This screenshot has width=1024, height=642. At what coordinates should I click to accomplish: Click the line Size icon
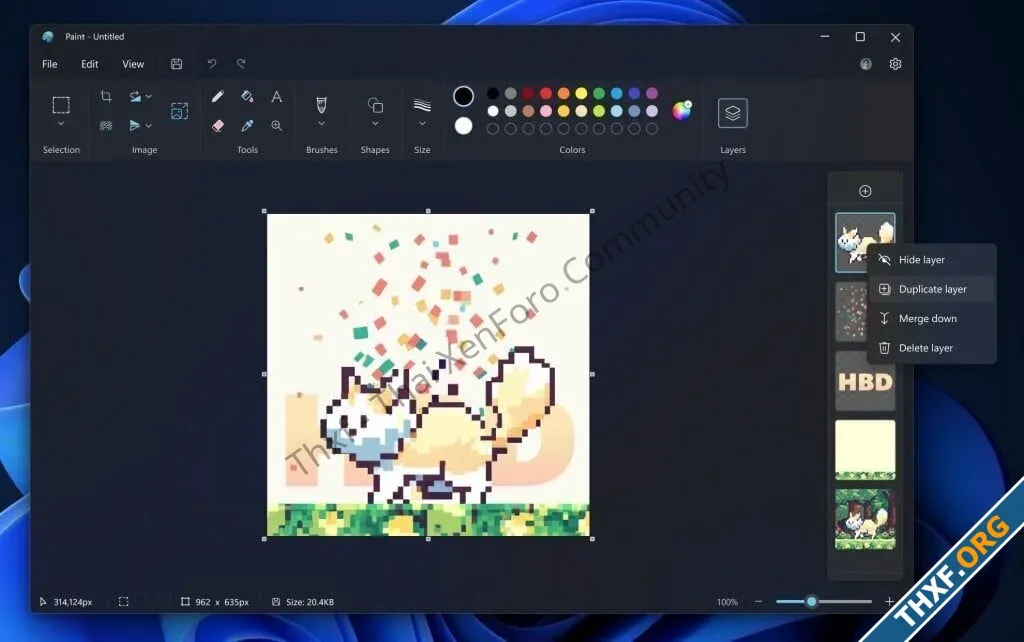pyautogui.click(x=422, y=104)
